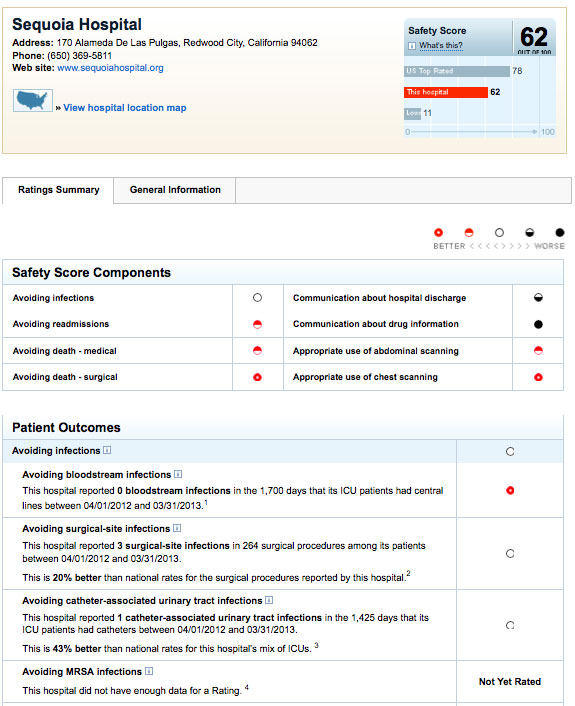Screen dimensions: 575x706
Task: Click the white middle legend circle
Action: tap(499, 232)
